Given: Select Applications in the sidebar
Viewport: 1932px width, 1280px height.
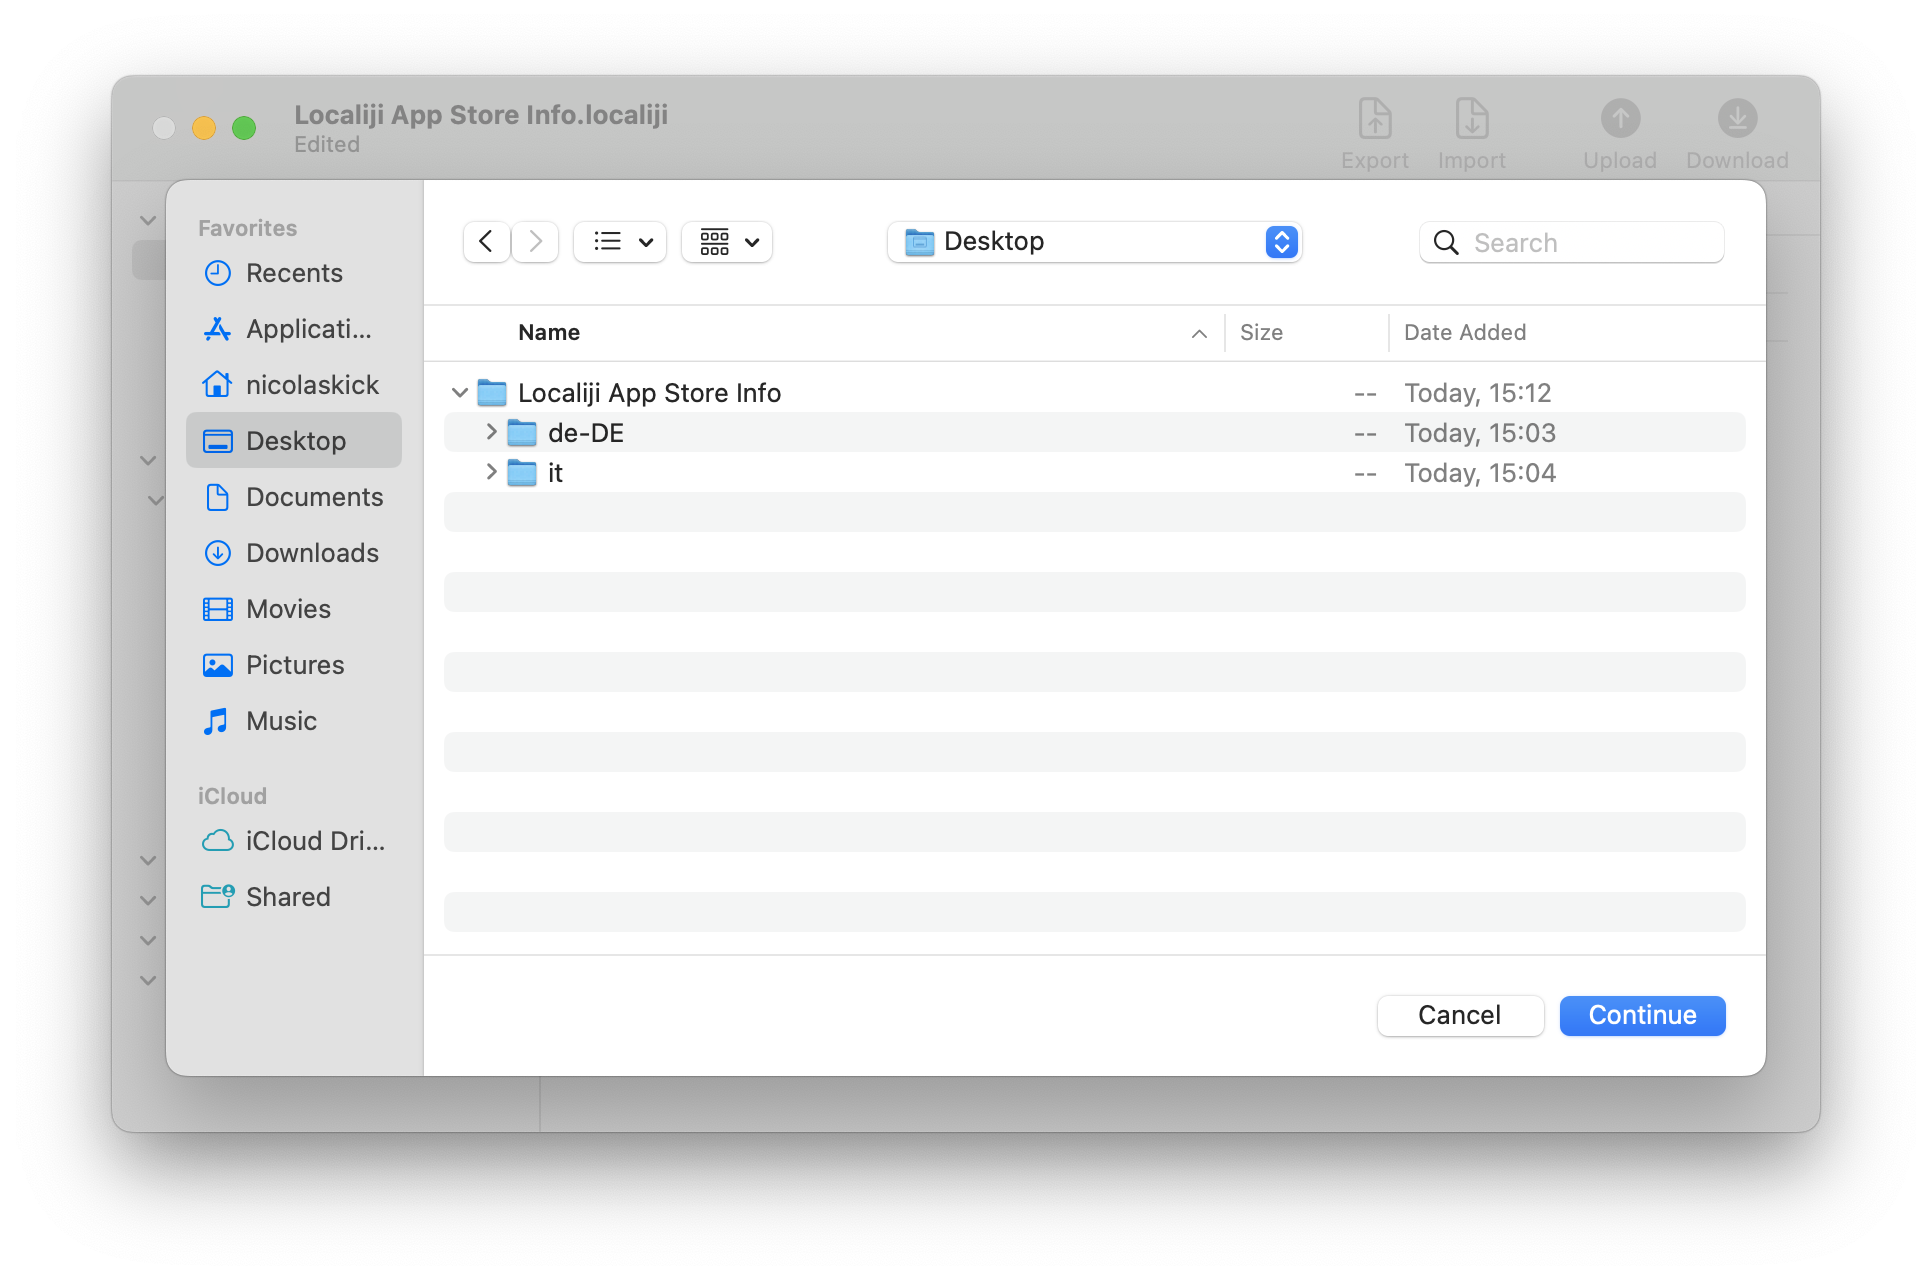Looking at the screenshot, I should coord(294,329).
